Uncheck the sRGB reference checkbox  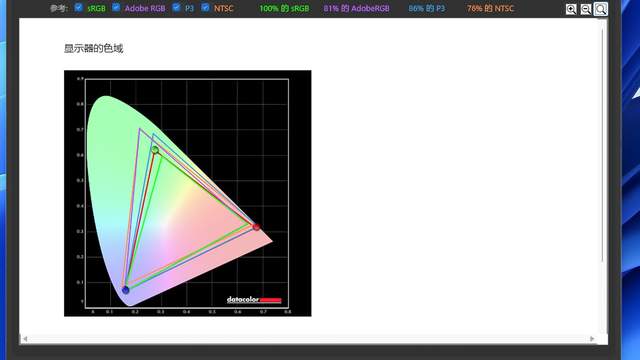(x=79, y=7)
